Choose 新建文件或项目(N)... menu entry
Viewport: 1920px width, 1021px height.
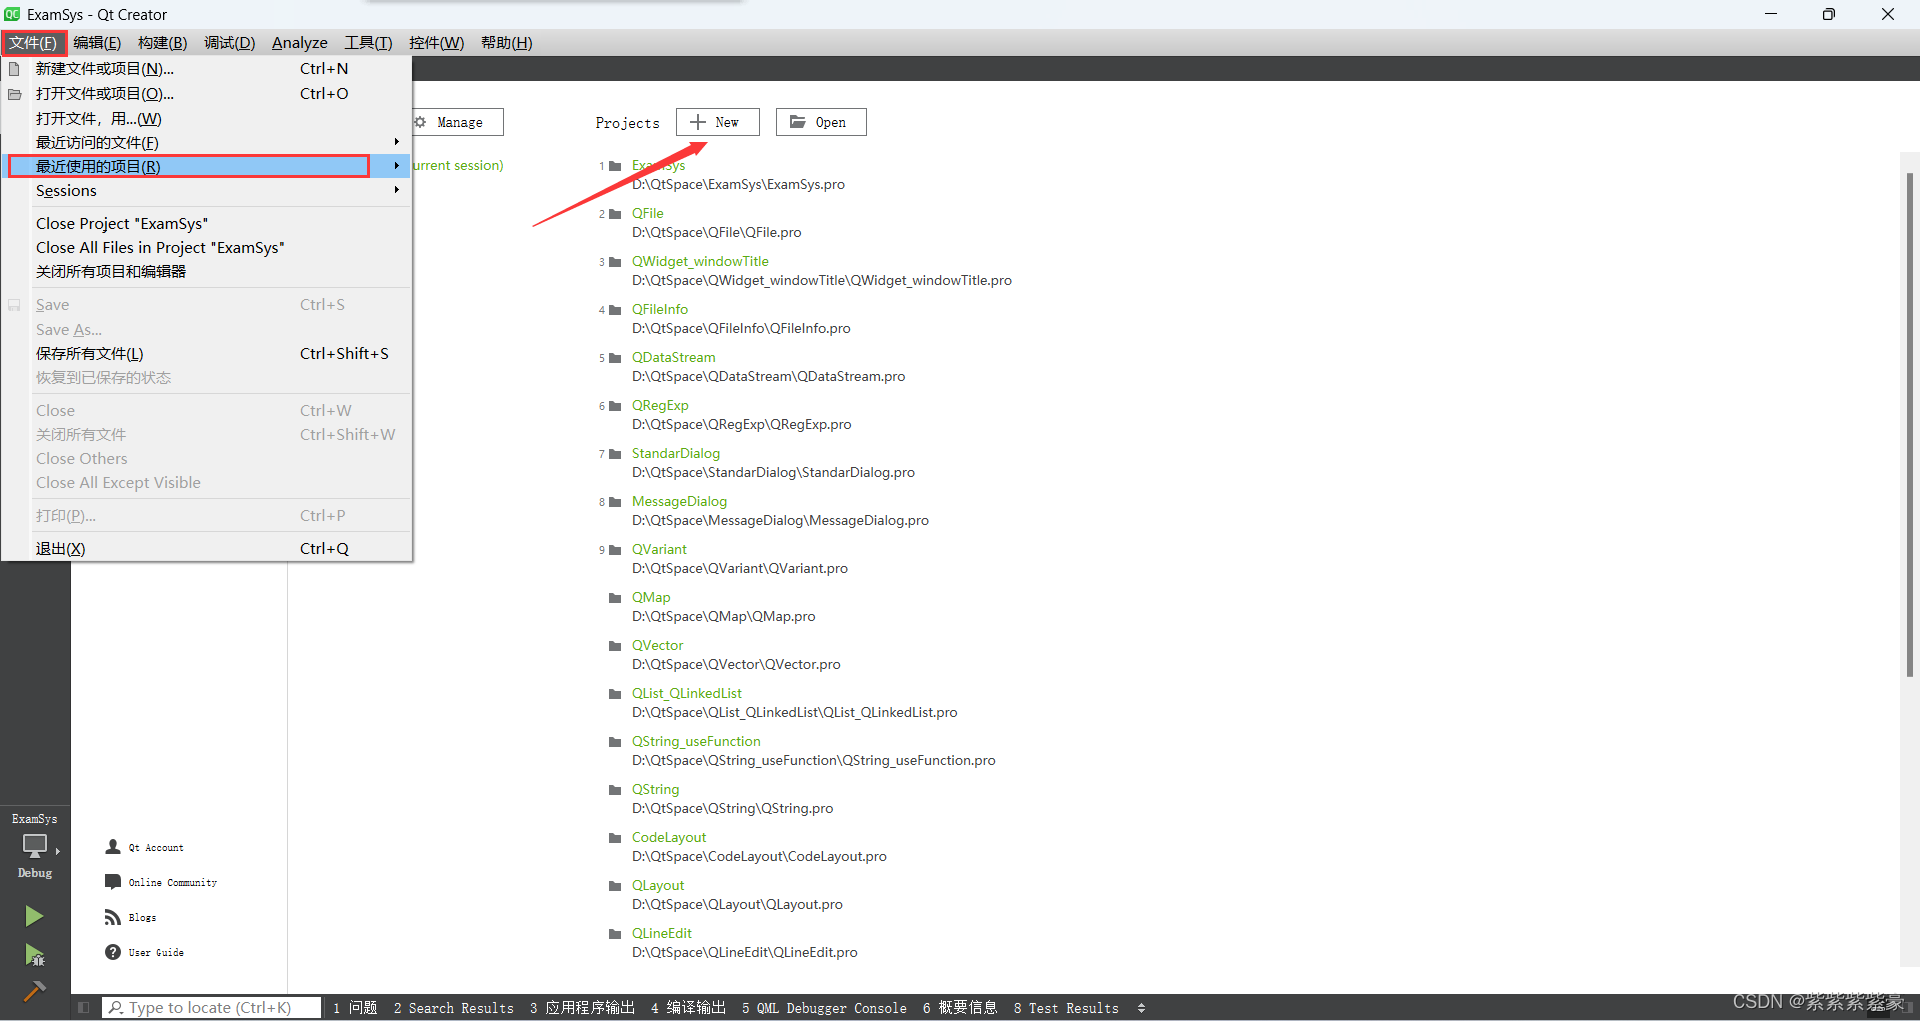pos(207,69)
